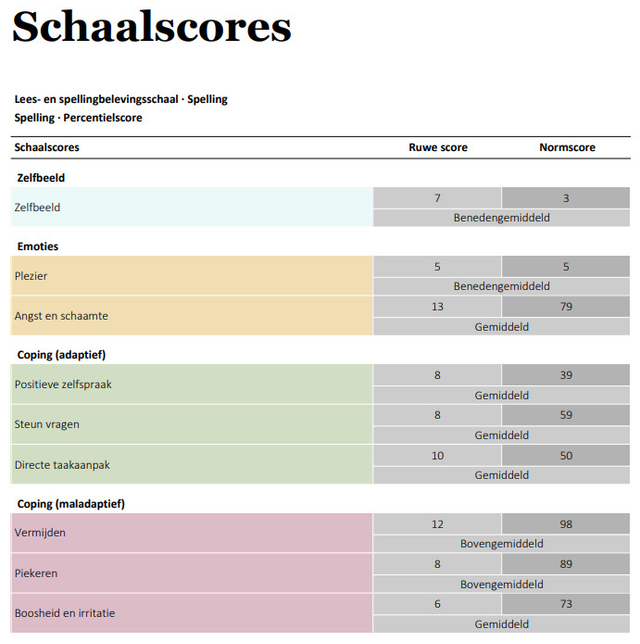Click the Steun vragen row label
Image resolution: width=640 pixels, height=644 pixels.
(x=47, y=424)
